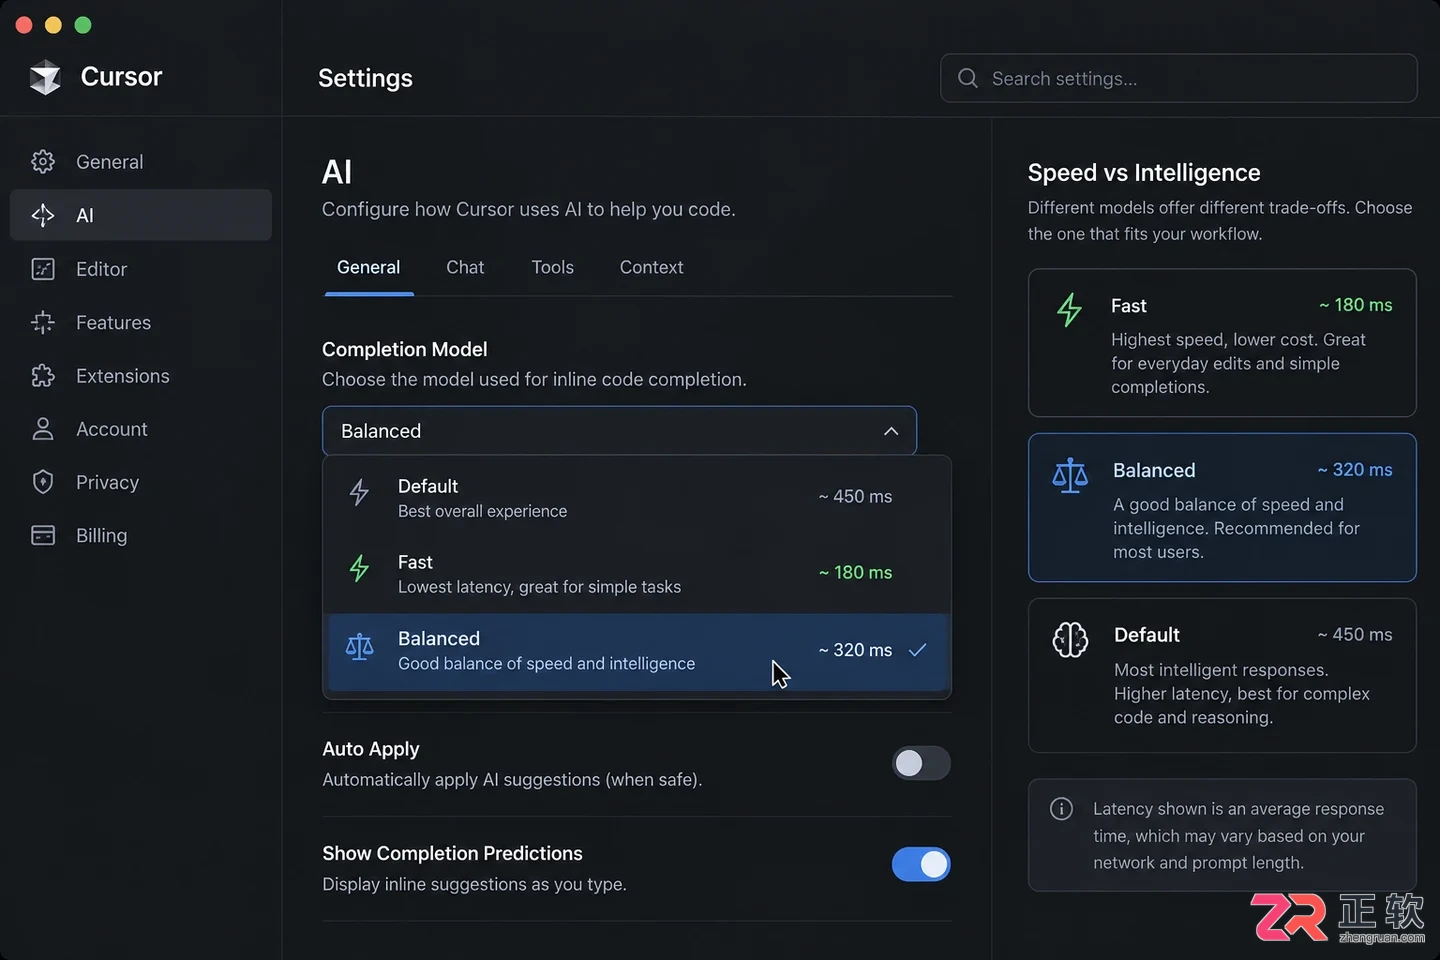This screenshot has height=960, width=1440.
Task: Go to Features settings
Action: point(141,322)
